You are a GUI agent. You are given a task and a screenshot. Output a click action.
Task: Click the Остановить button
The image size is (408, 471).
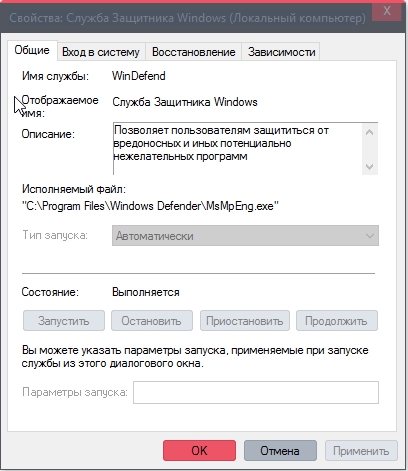pyautogui.click(x=152, y=321)
